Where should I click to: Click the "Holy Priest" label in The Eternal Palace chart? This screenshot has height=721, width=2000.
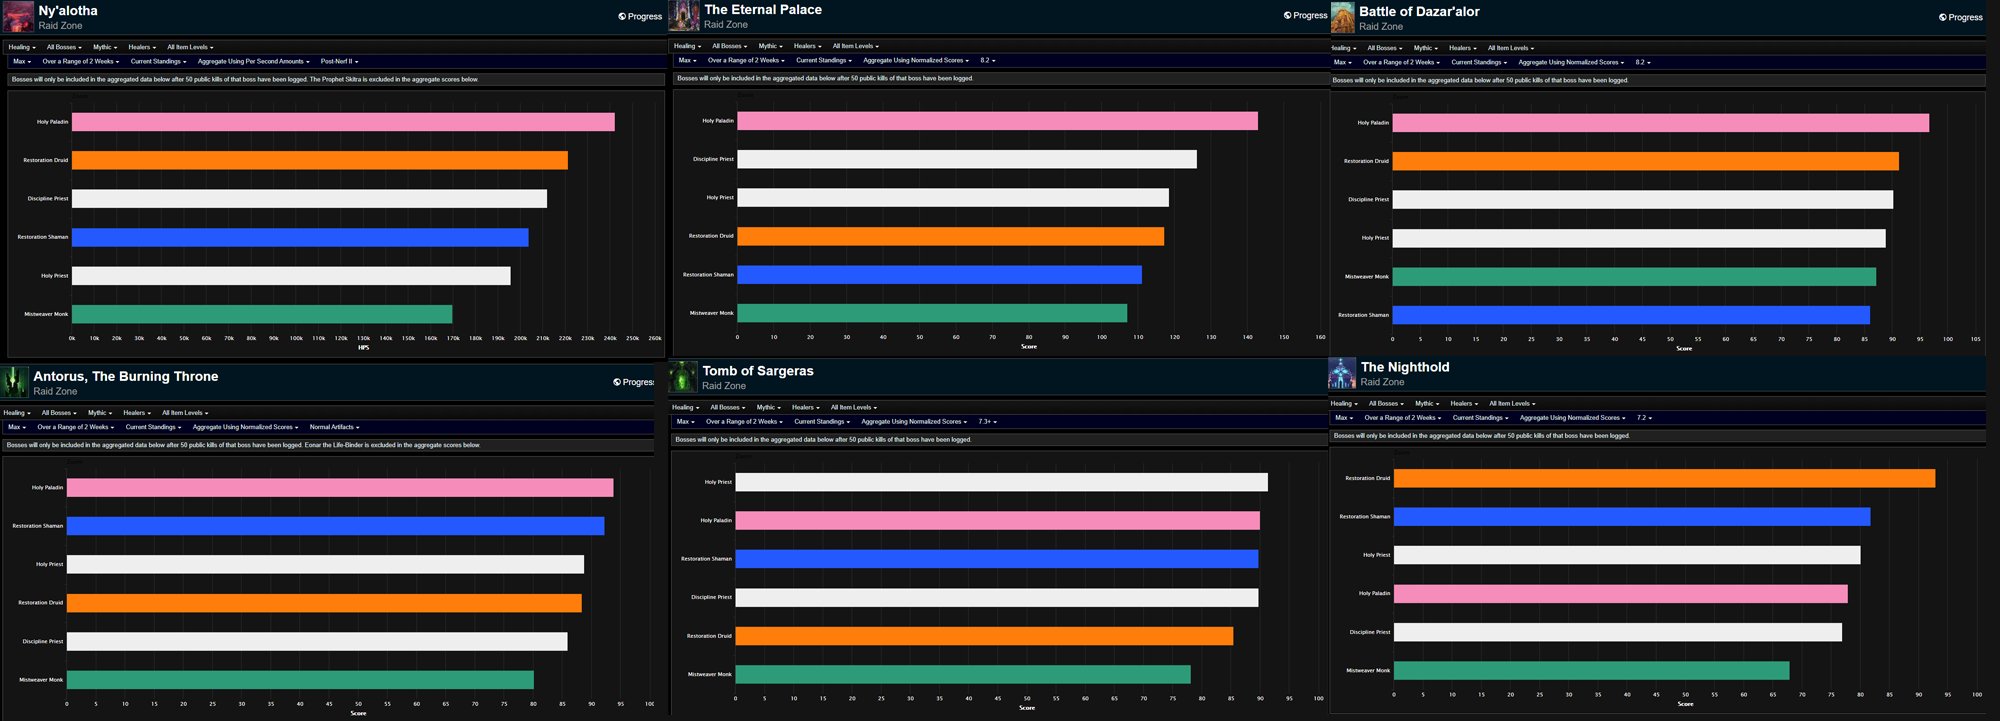[x=720, y=197]
